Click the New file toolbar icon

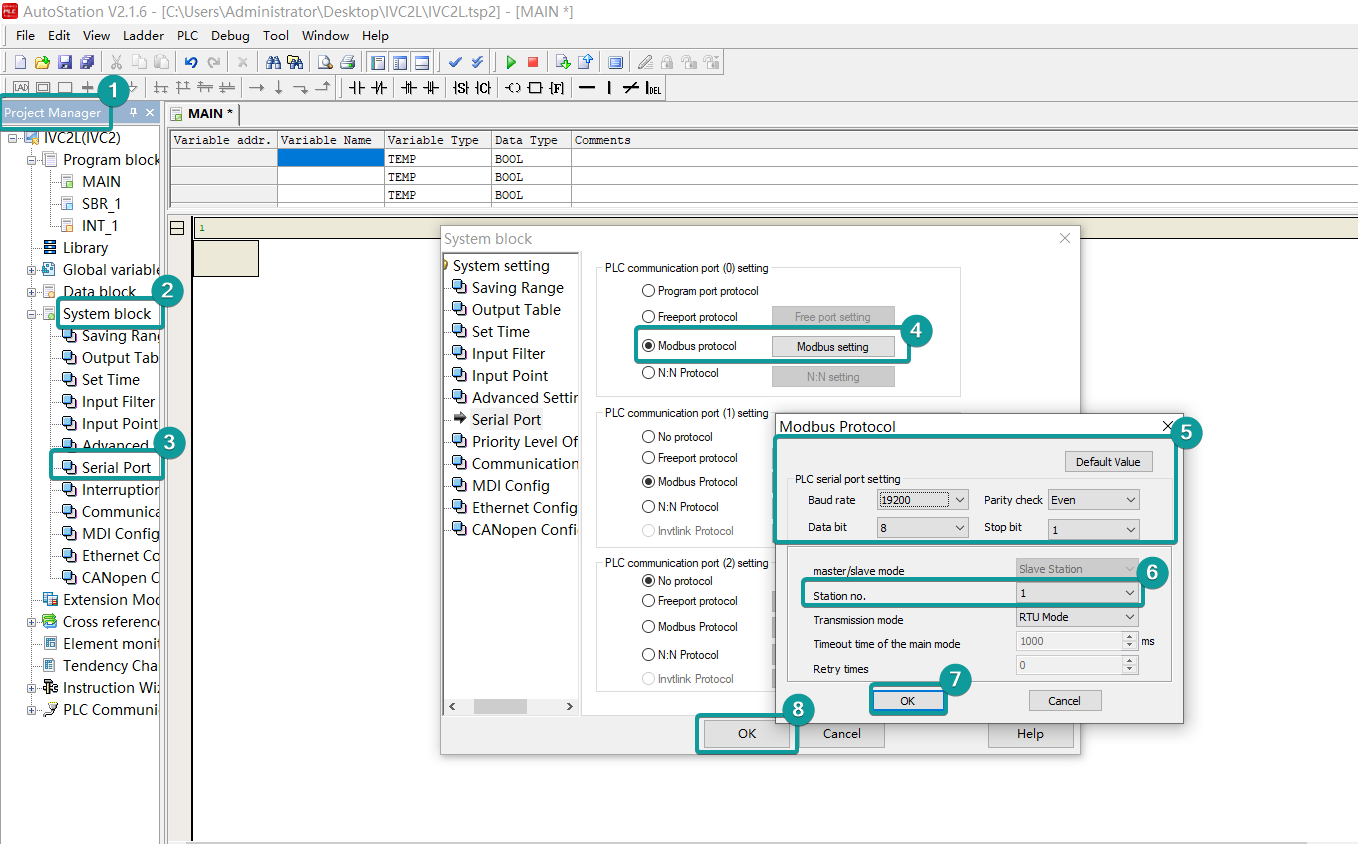[20, 62]
